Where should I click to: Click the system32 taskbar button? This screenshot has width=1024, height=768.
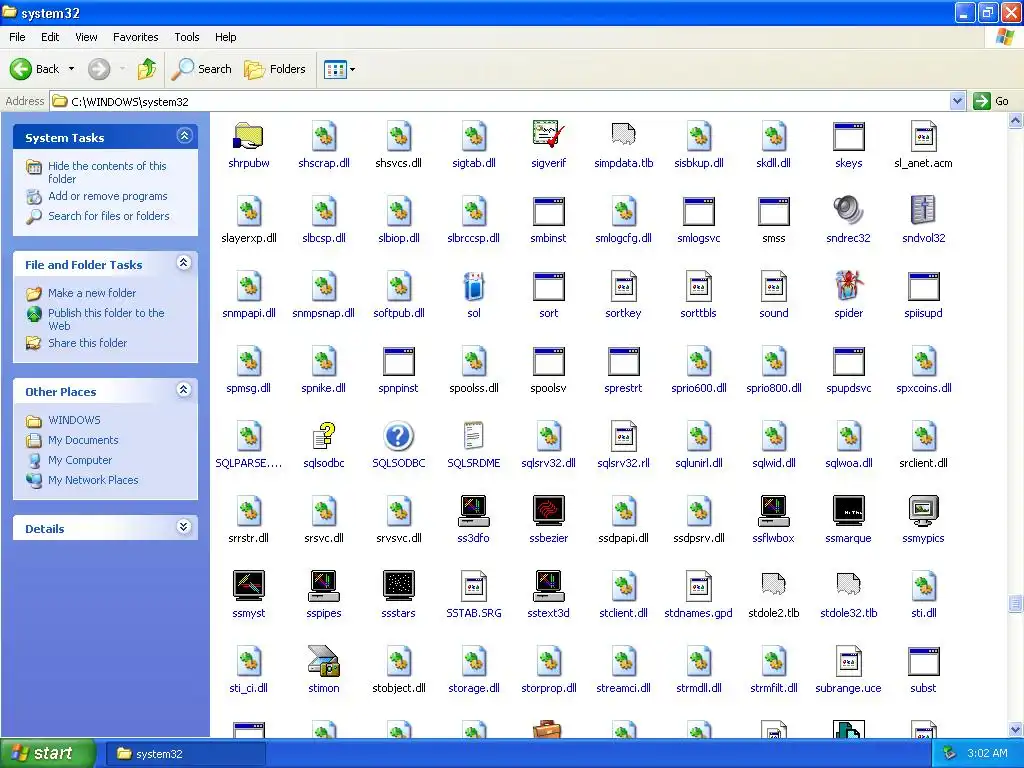(185, 754)
